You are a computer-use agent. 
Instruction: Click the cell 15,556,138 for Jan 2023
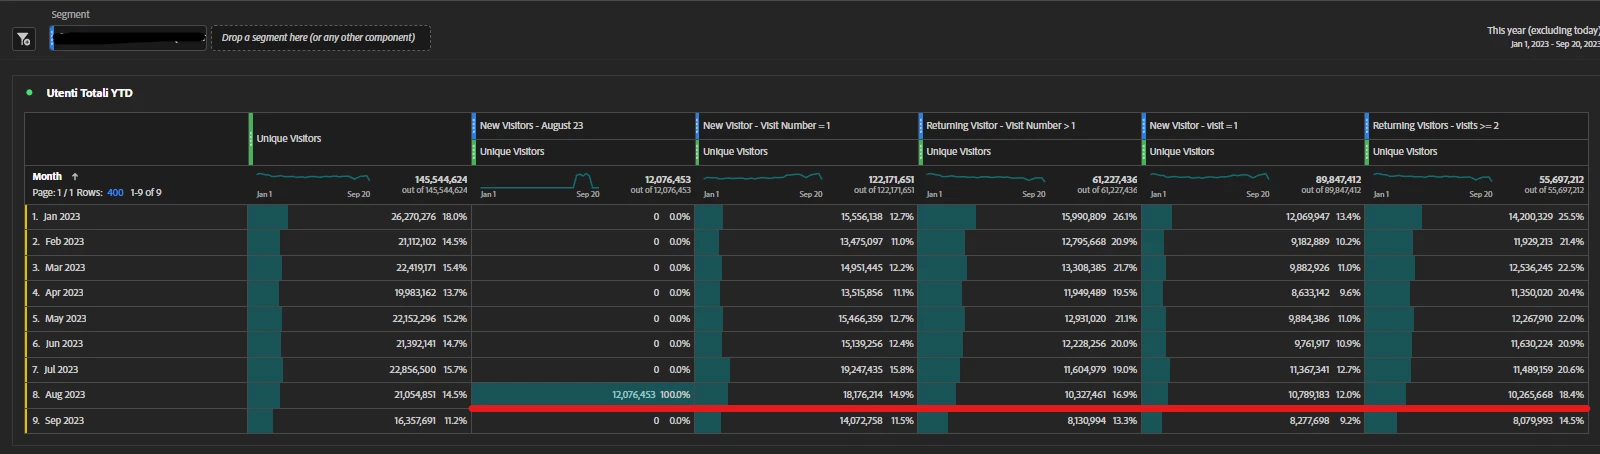[806, 217]
